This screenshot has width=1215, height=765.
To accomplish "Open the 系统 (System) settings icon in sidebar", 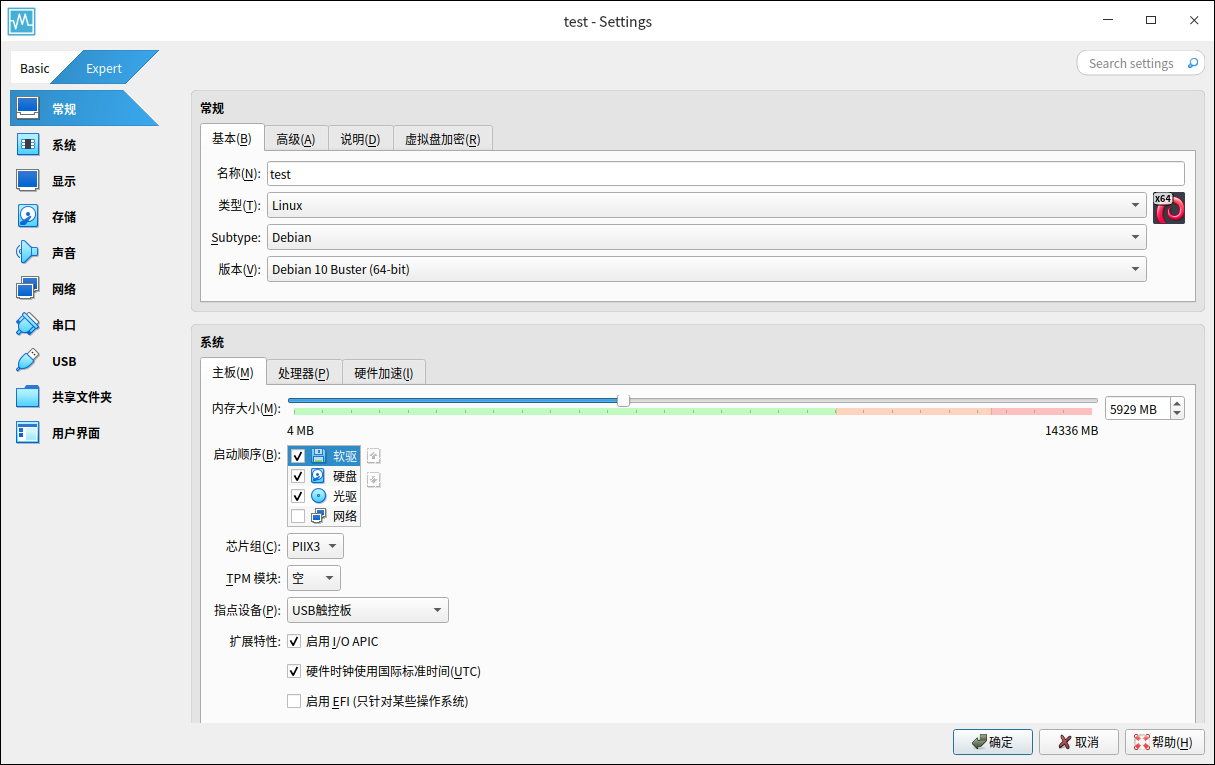I will tap(28, 145).
